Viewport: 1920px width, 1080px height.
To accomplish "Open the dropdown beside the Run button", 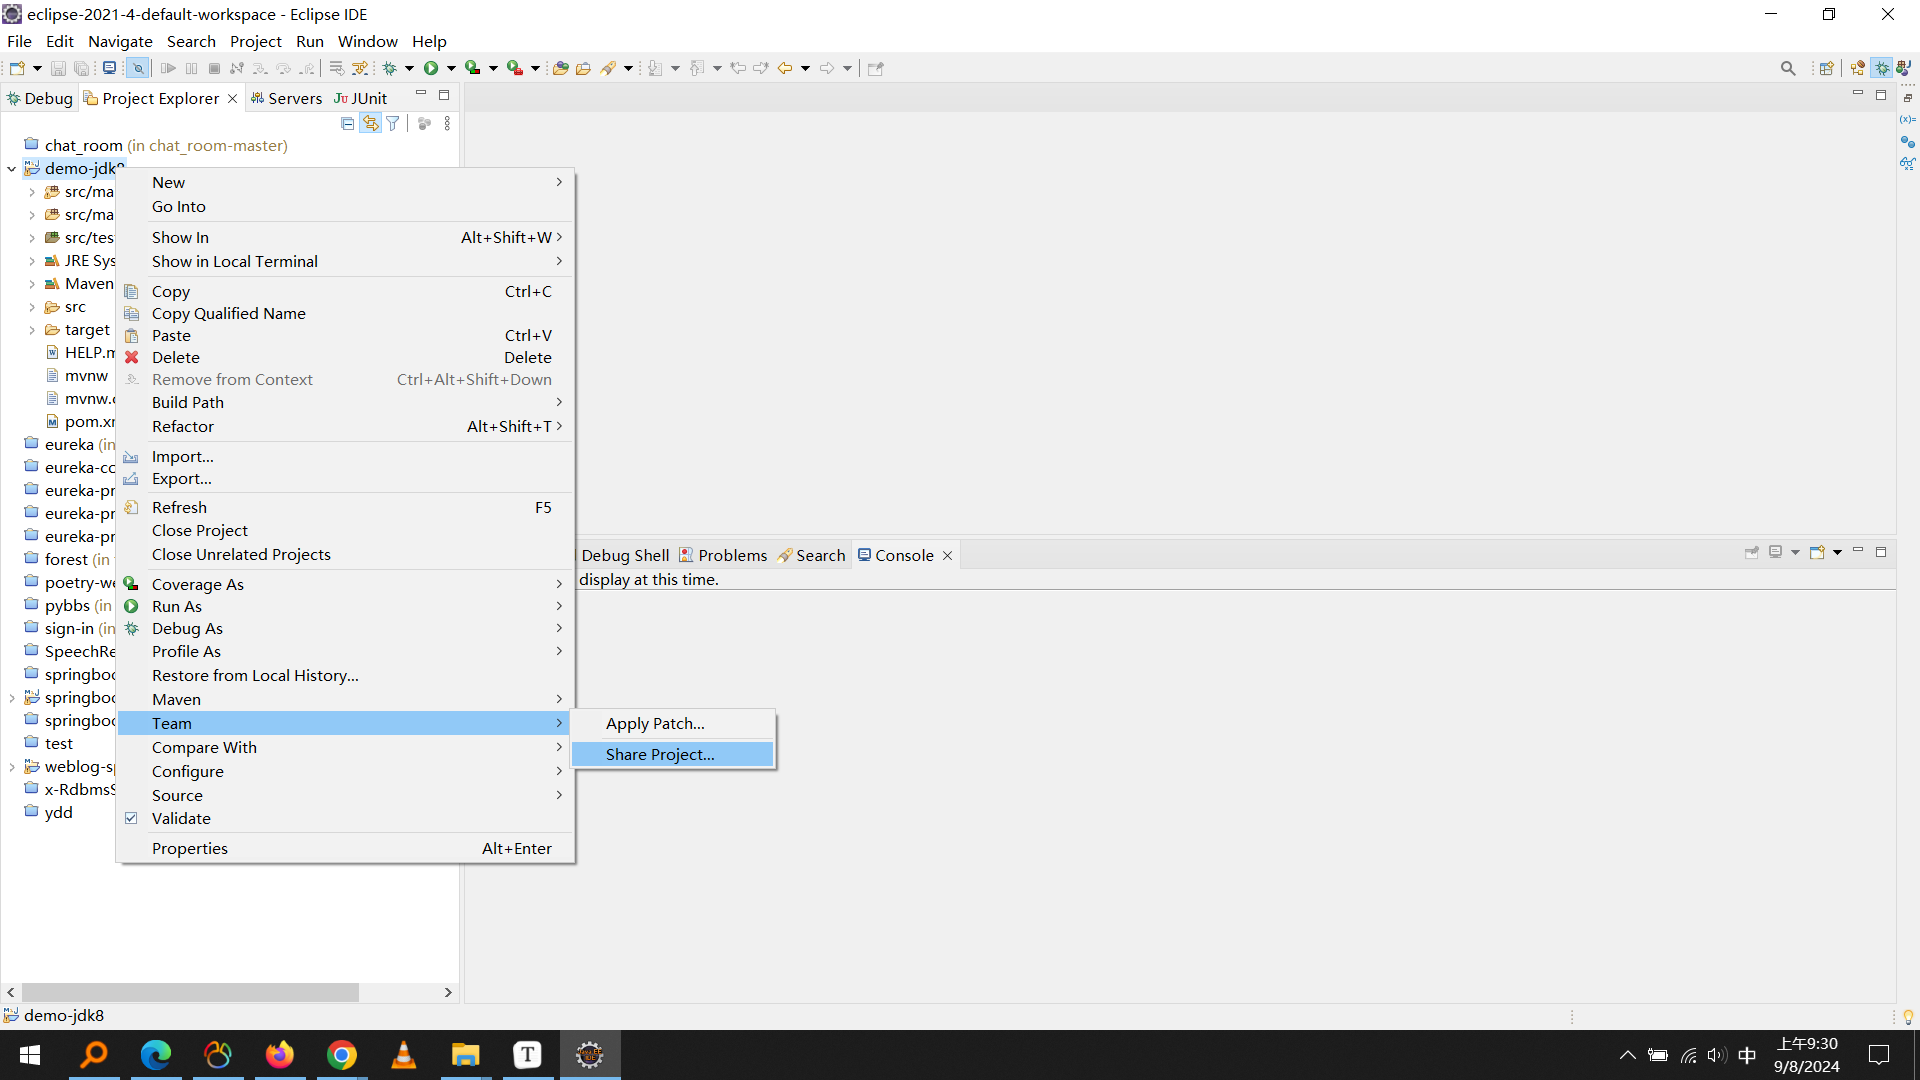I will 451,68.
